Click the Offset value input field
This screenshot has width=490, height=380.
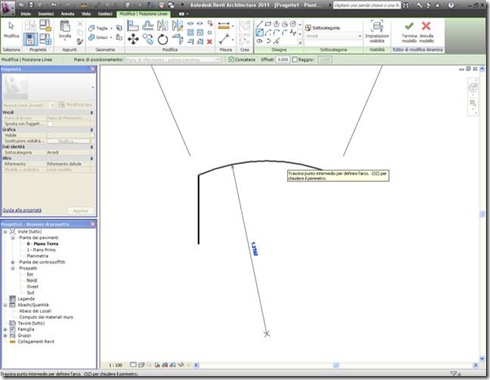(x=283, y=60)
